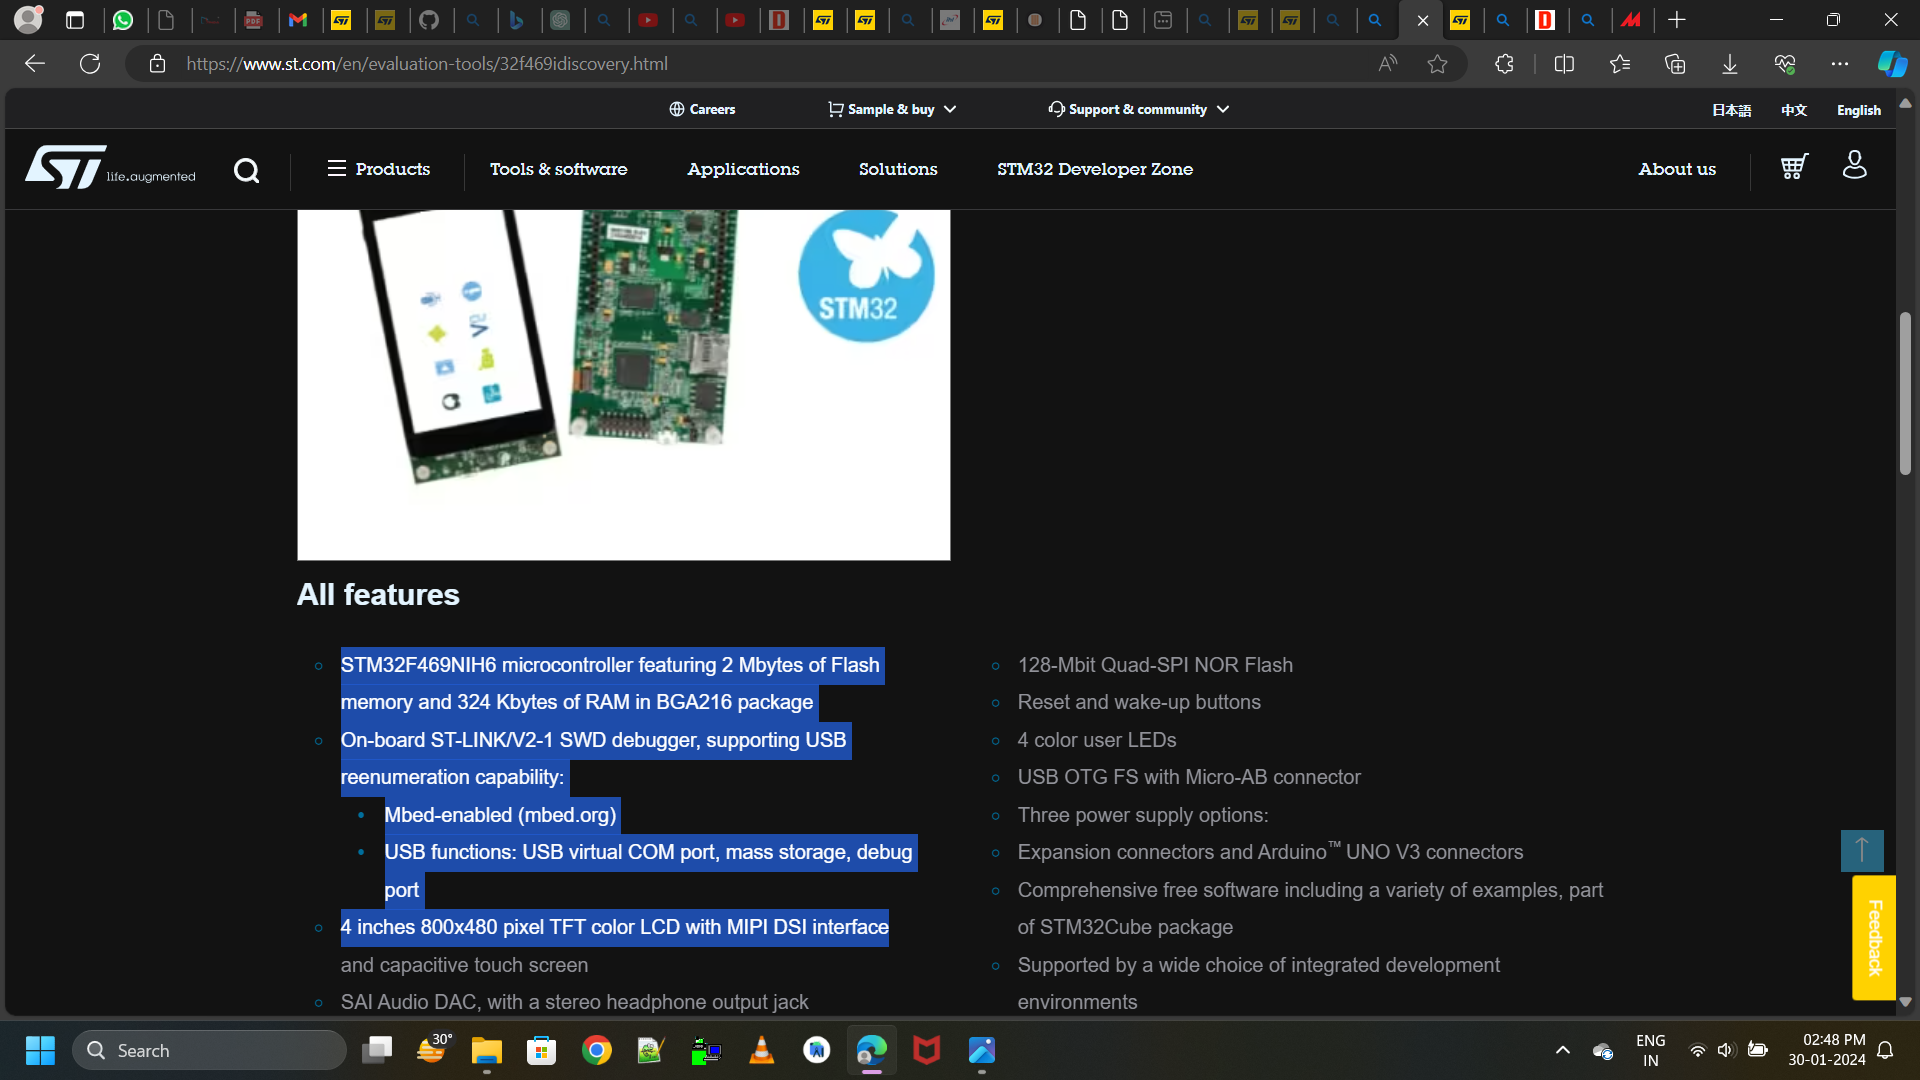Toggle Add this page to favorites star
Screen dimensions: 1920x1080
pos(1438,63)
